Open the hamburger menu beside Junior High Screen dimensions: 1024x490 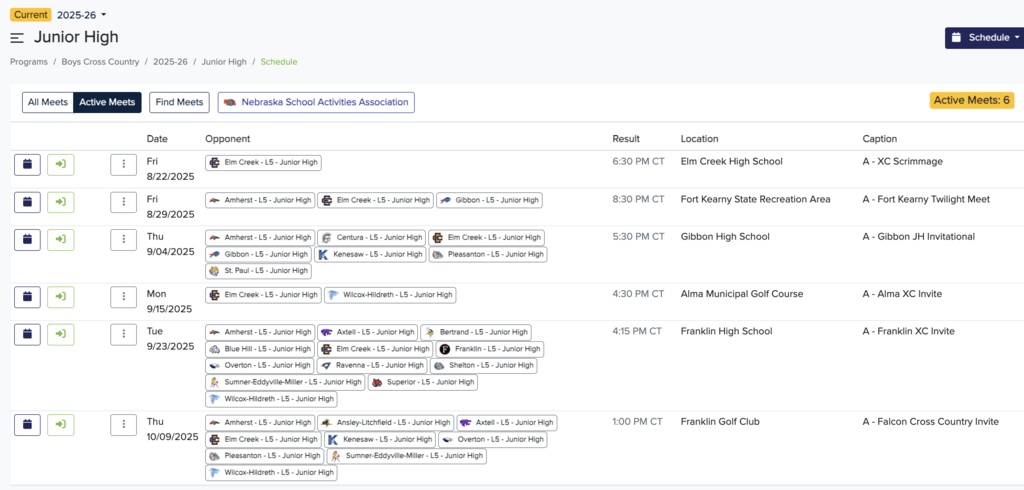(17, 38)
